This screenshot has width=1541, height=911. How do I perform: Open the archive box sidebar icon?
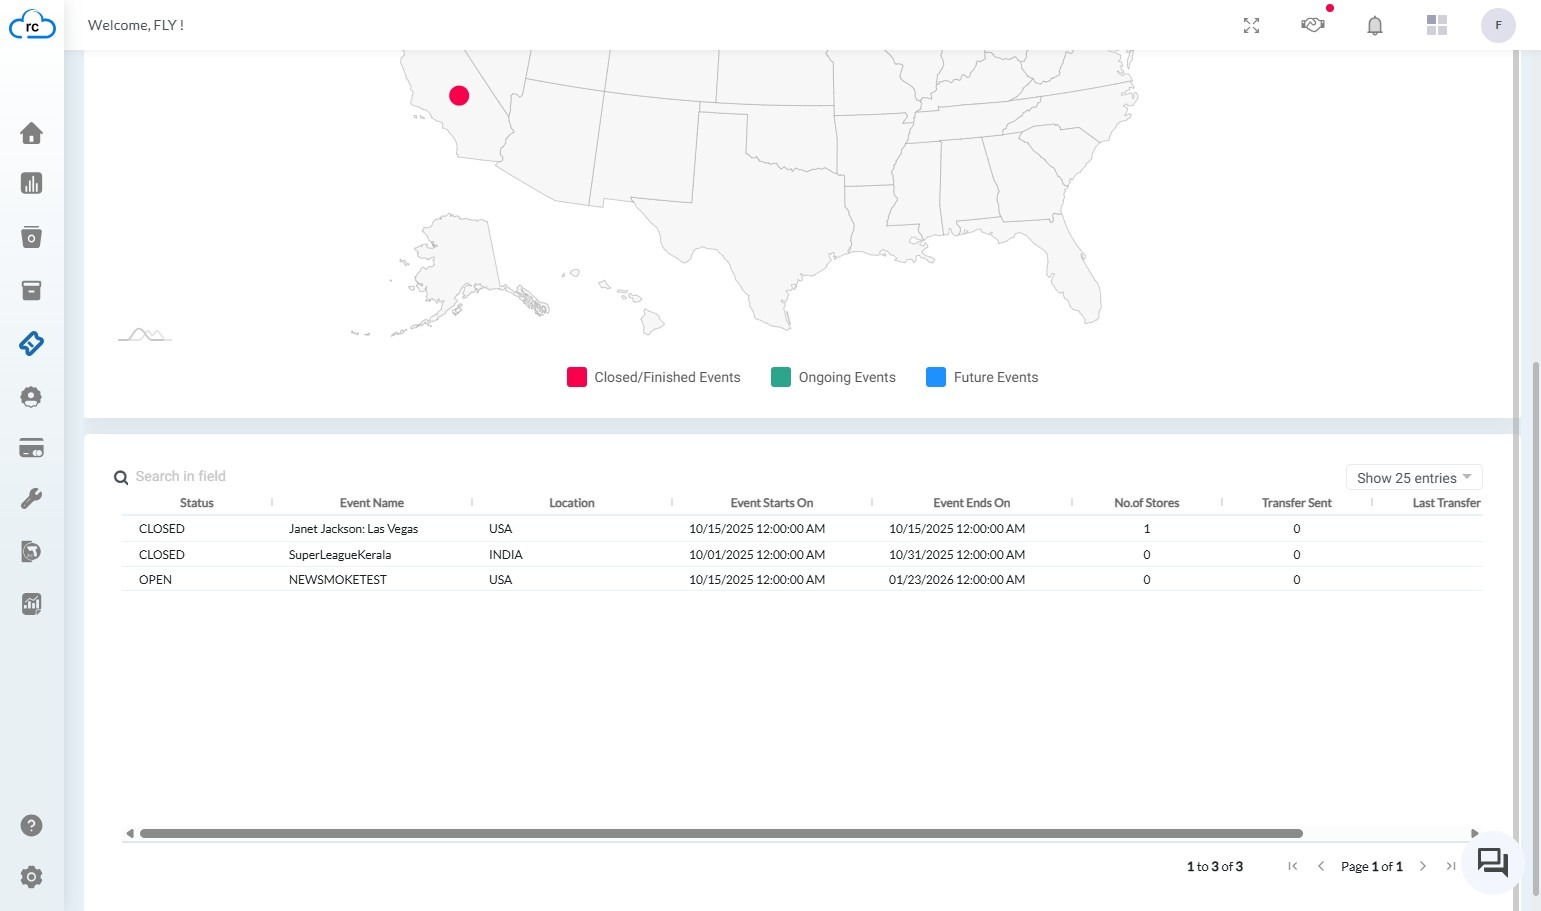tap(31, 290)
